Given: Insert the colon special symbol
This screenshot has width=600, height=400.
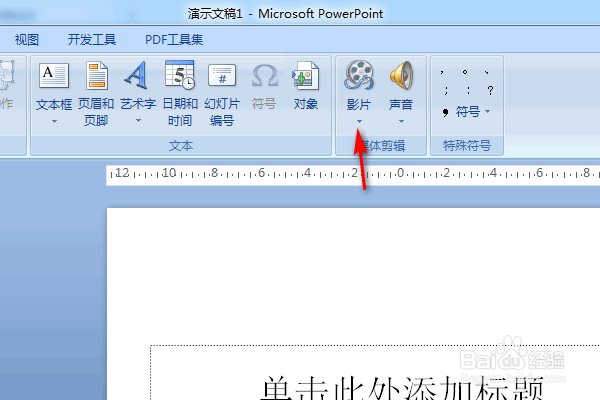Looking at the screenshot, I should (468, 91).
